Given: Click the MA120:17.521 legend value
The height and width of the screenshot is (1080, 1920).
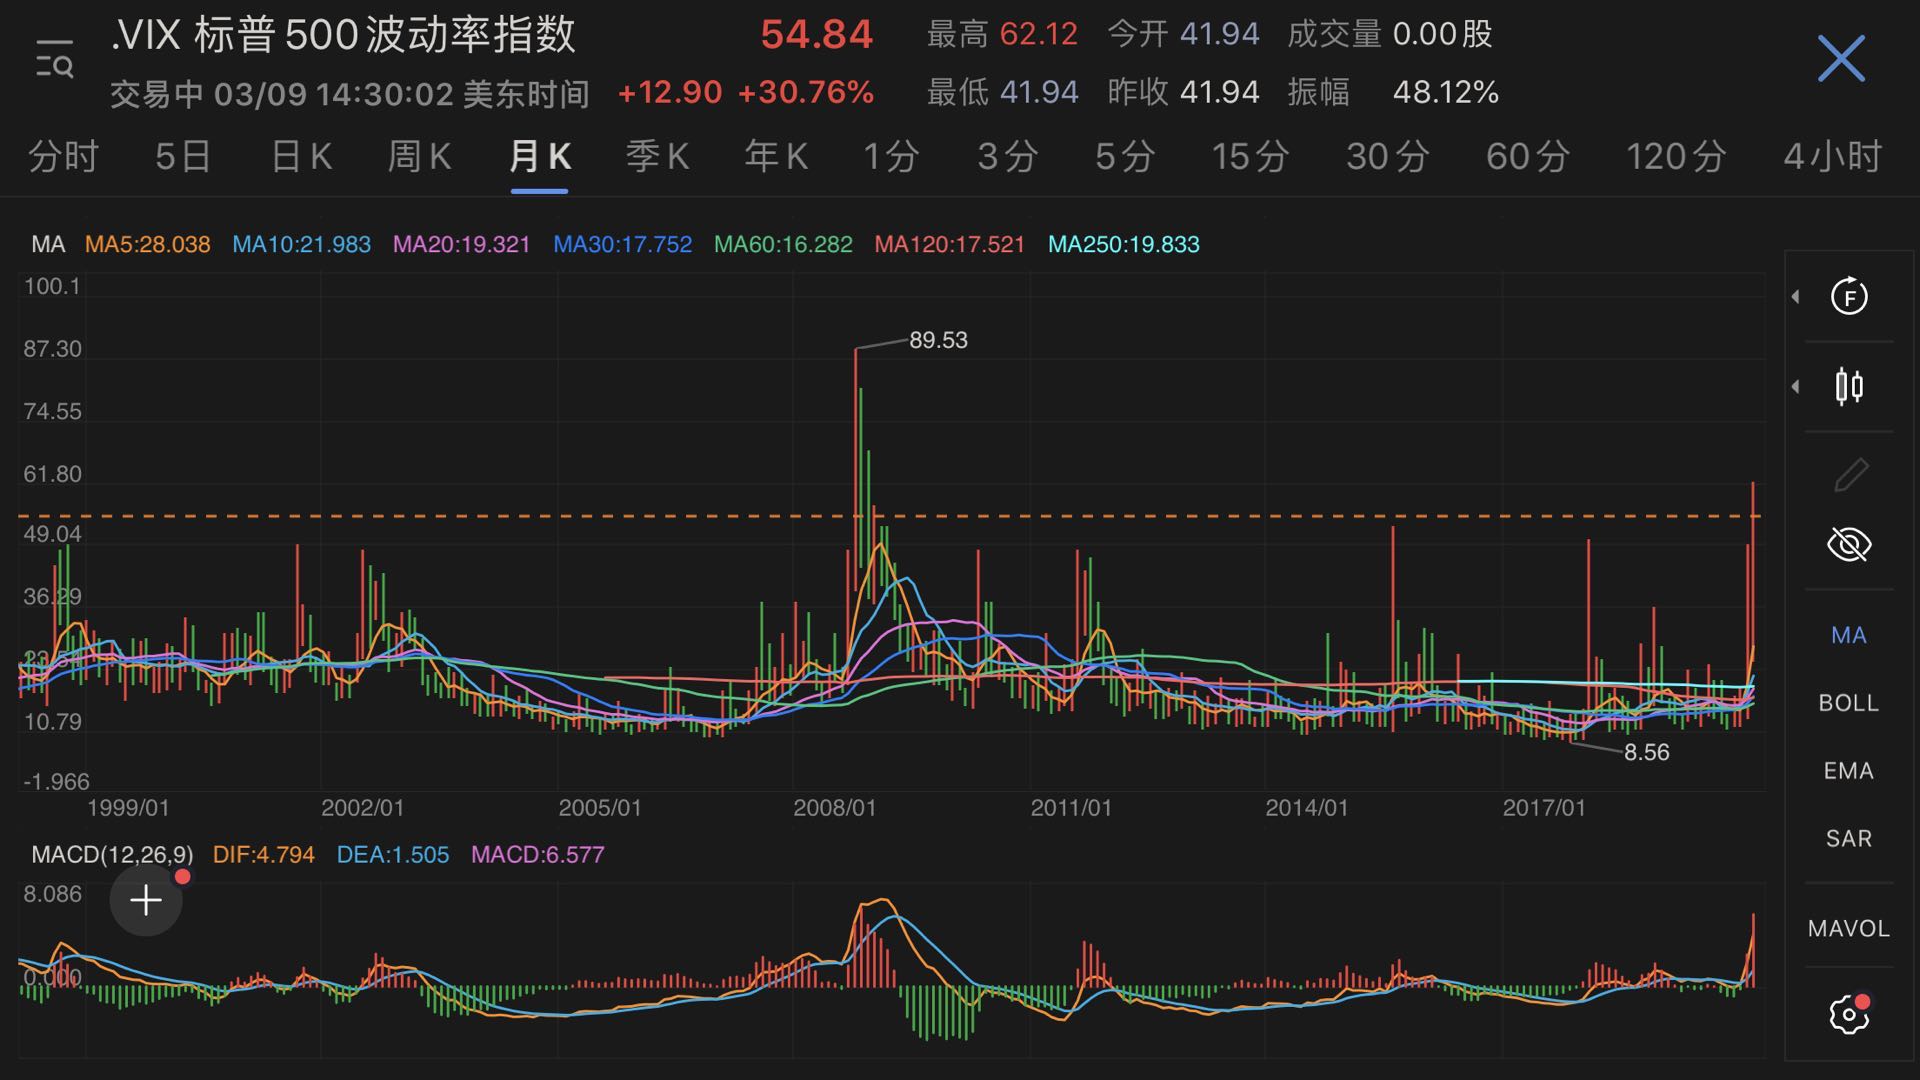Looking at the screenshot, I should 950,245.
